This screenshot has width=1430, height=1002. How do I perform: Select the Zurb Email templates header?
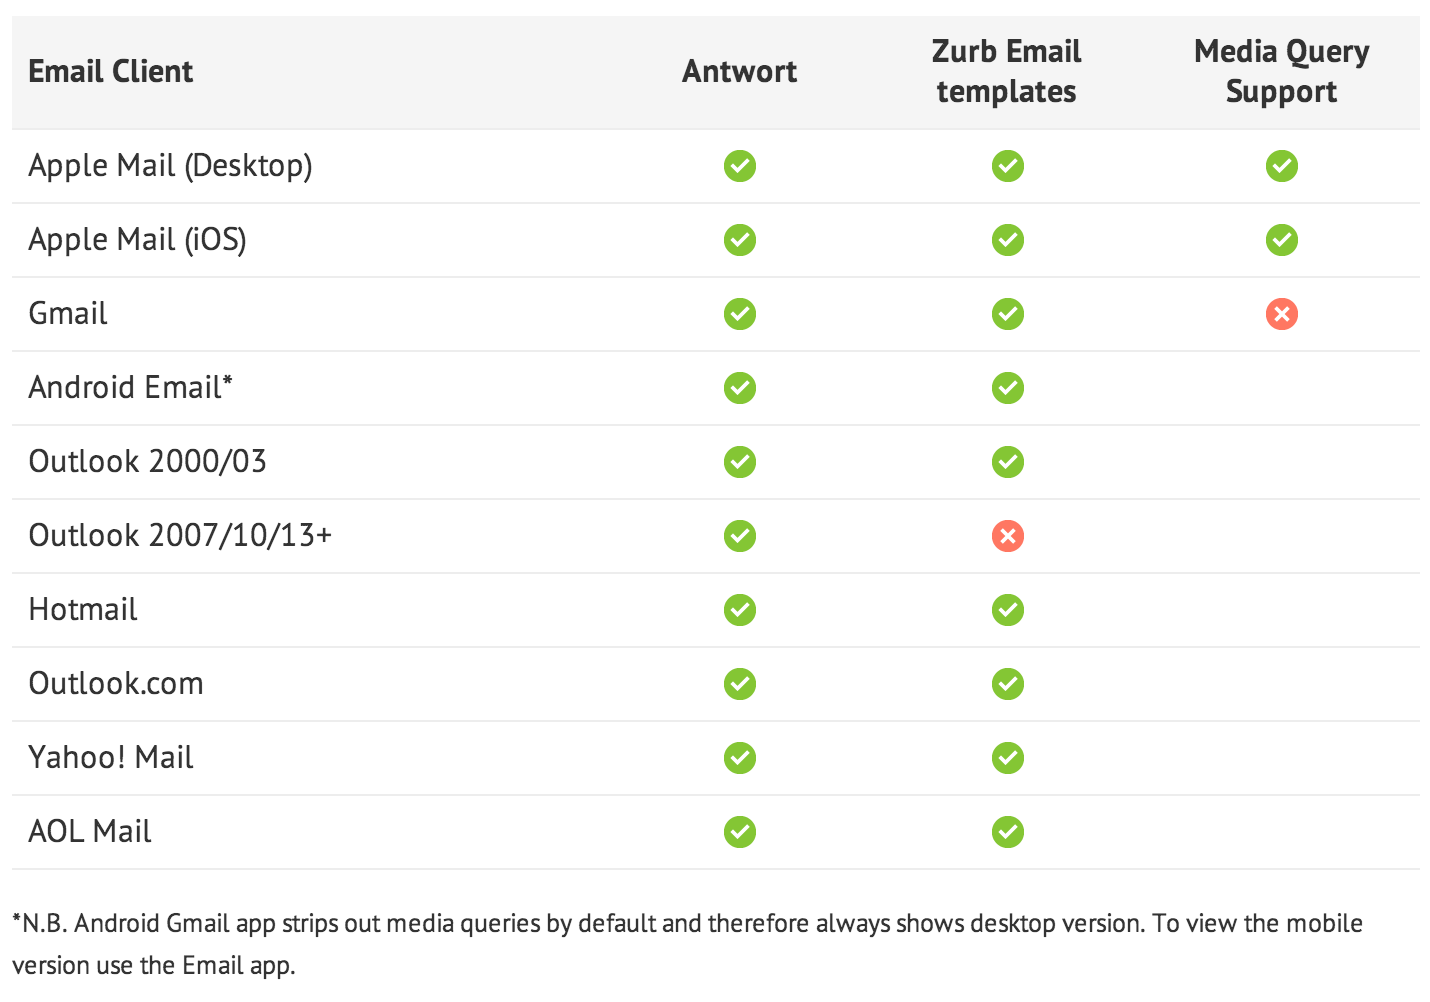click(x=1006, y=72)
